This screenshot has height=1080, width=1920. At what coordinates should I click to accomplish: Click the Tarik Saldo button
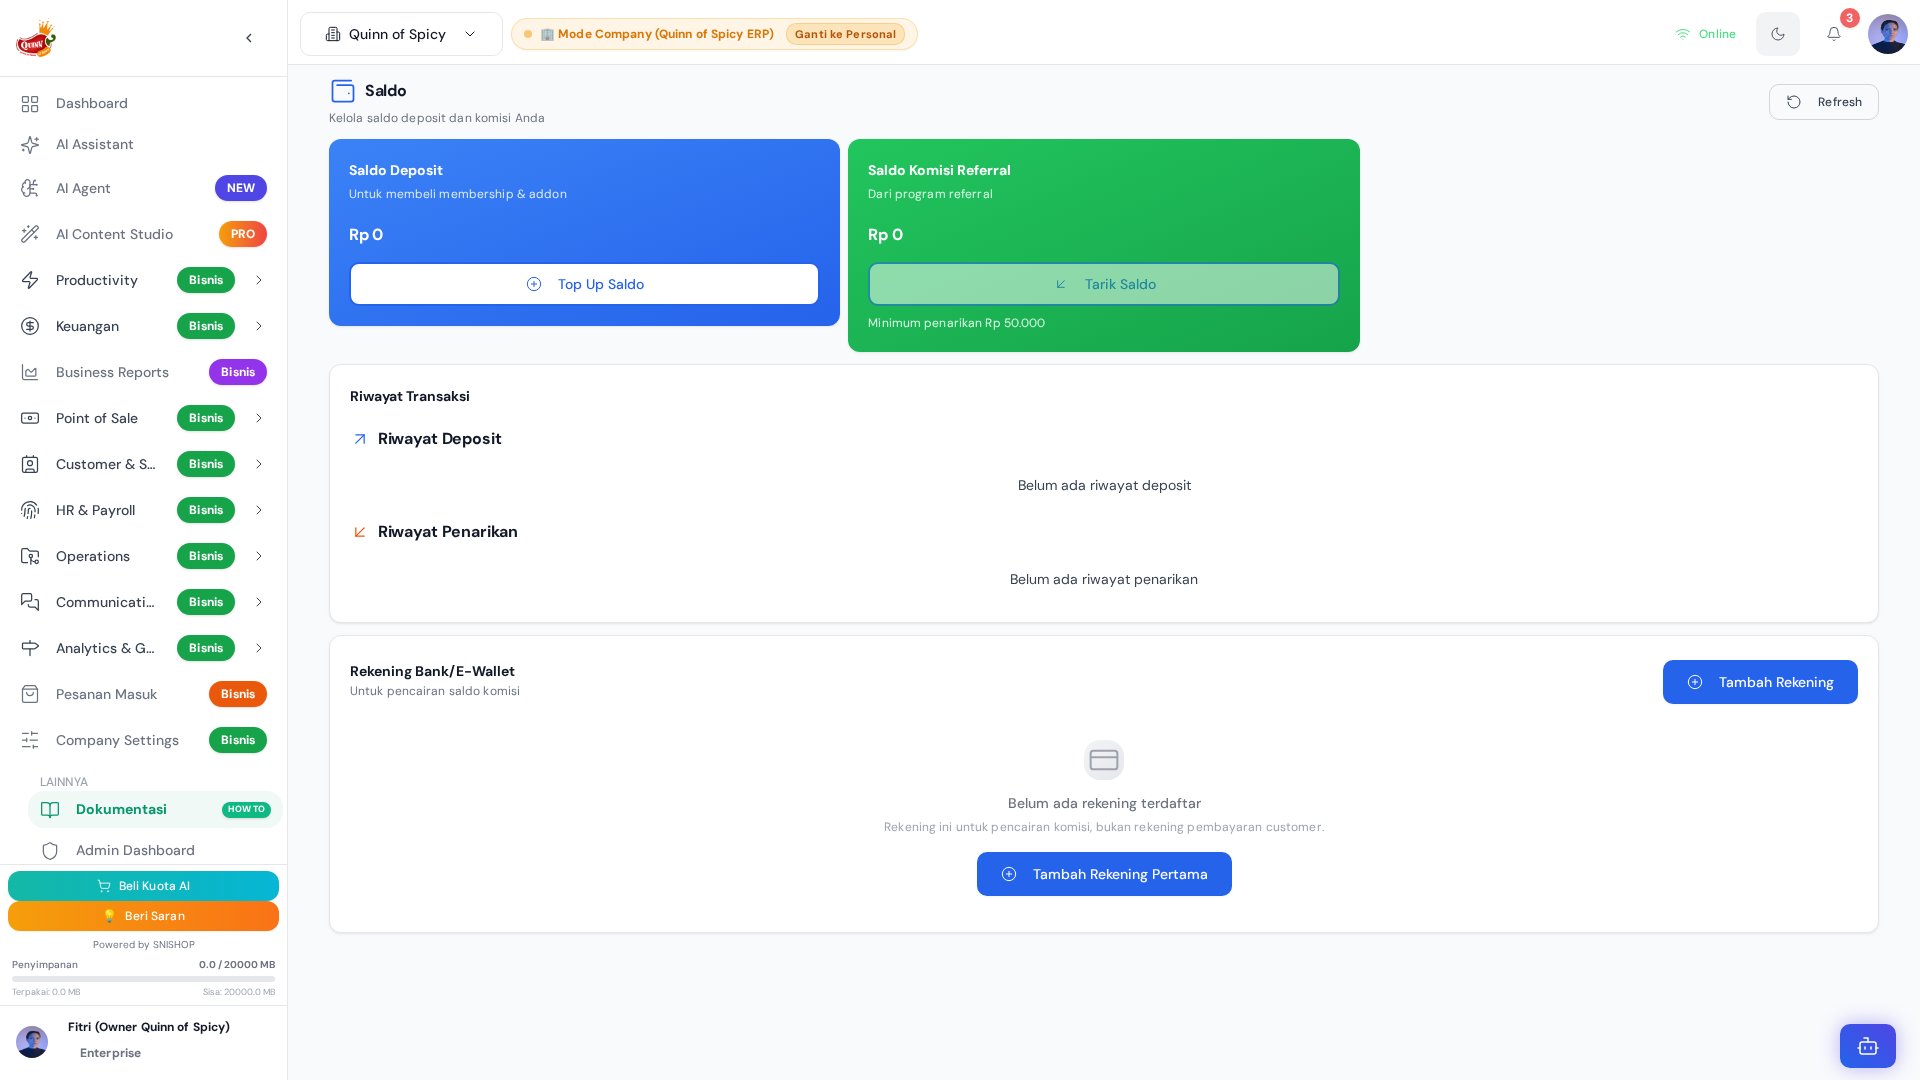click(x=1103, y=284)
